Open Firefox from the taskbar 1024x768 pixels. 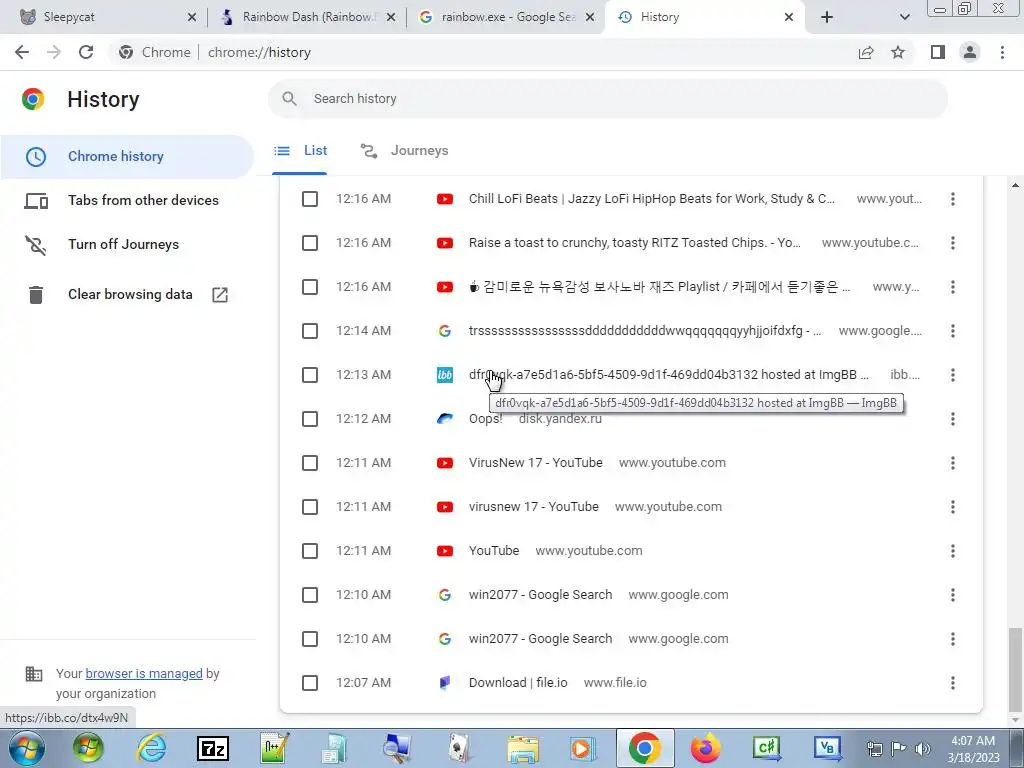705,748
